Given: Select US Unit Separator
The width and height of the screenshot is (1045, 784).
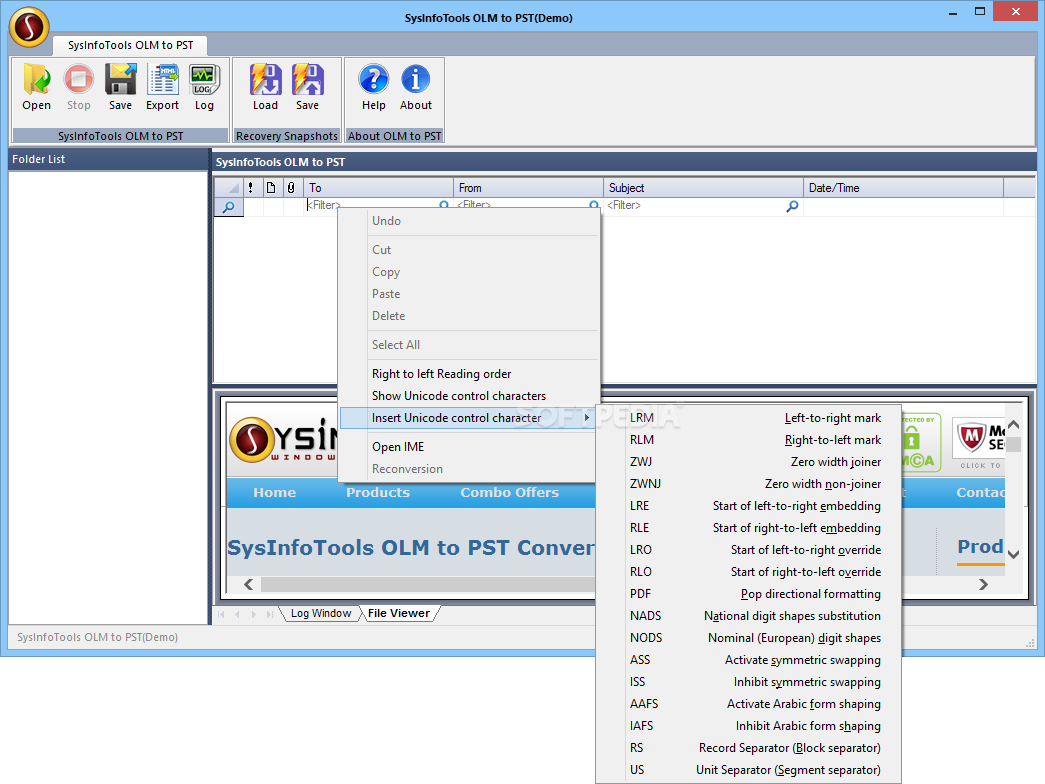Looking at the screenshot, I should pyautogui.click(x=748, y=770).
